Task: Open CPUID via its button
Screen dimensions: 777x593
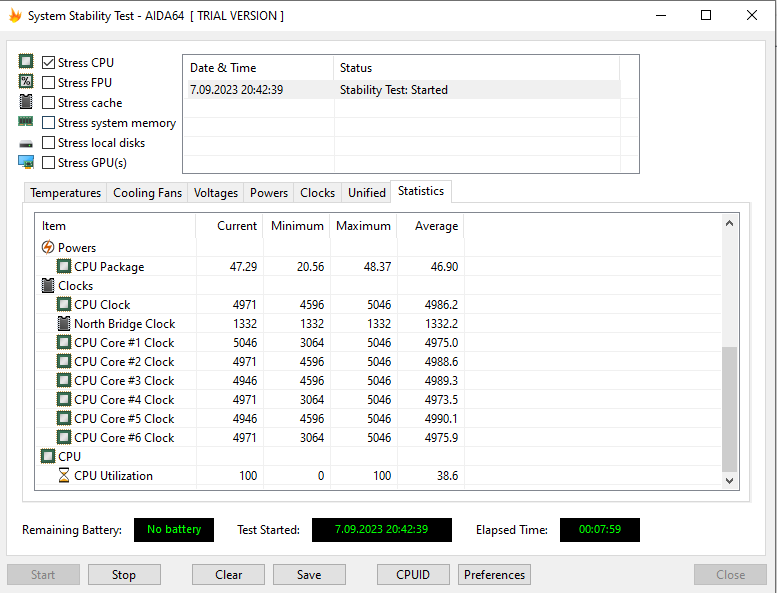Action: pyautogui.click(x=413, y=575)
